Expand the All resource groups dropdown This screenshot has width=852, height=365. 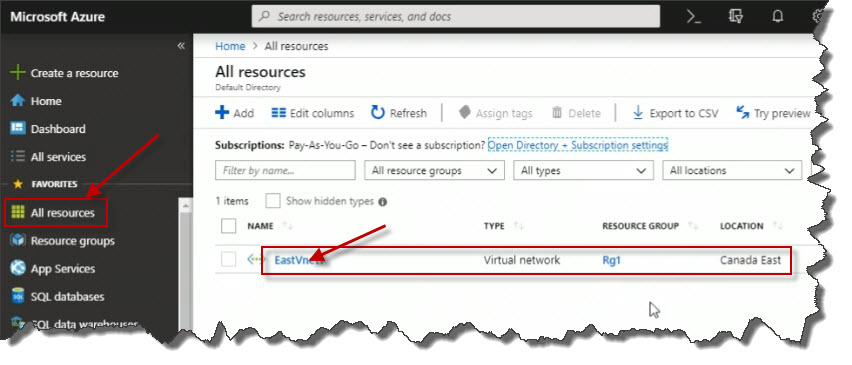434,171
